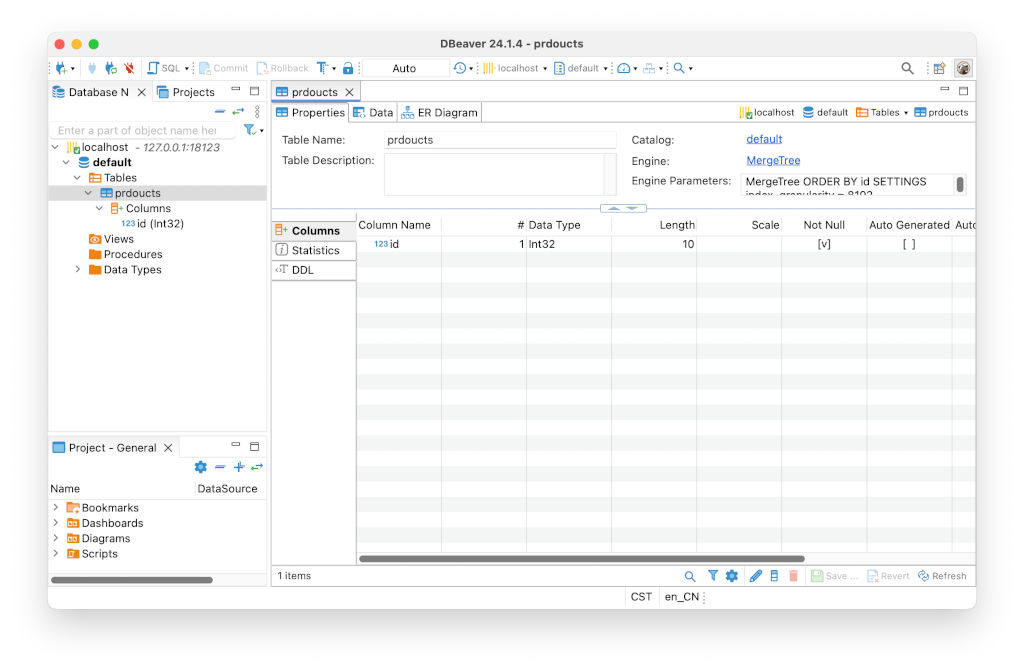Open the Database Navigator view menu dots
Viewport: 1024px width, 672px height.
(x=257, y=112)
